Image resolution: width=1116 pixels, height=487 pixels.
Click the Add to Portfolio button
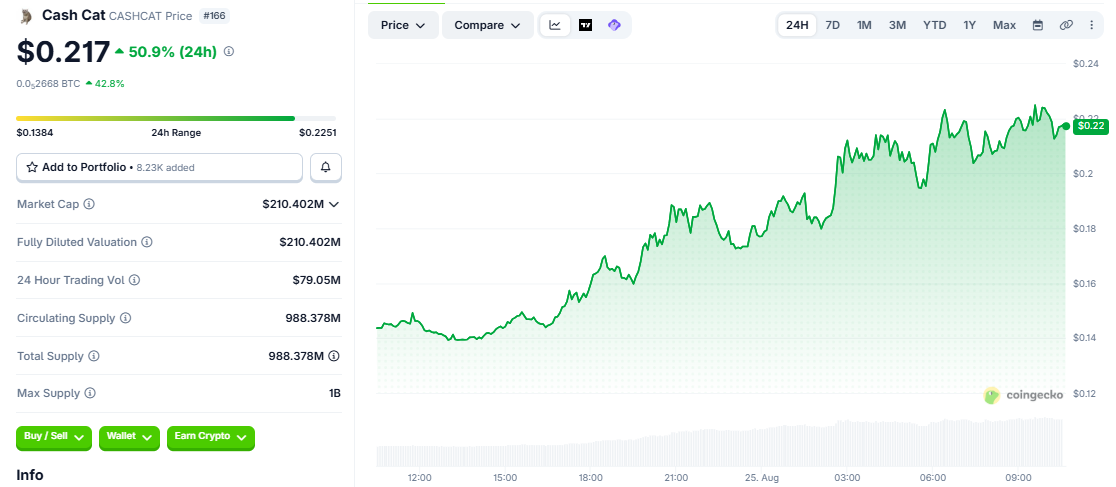(x=159, y=167)
